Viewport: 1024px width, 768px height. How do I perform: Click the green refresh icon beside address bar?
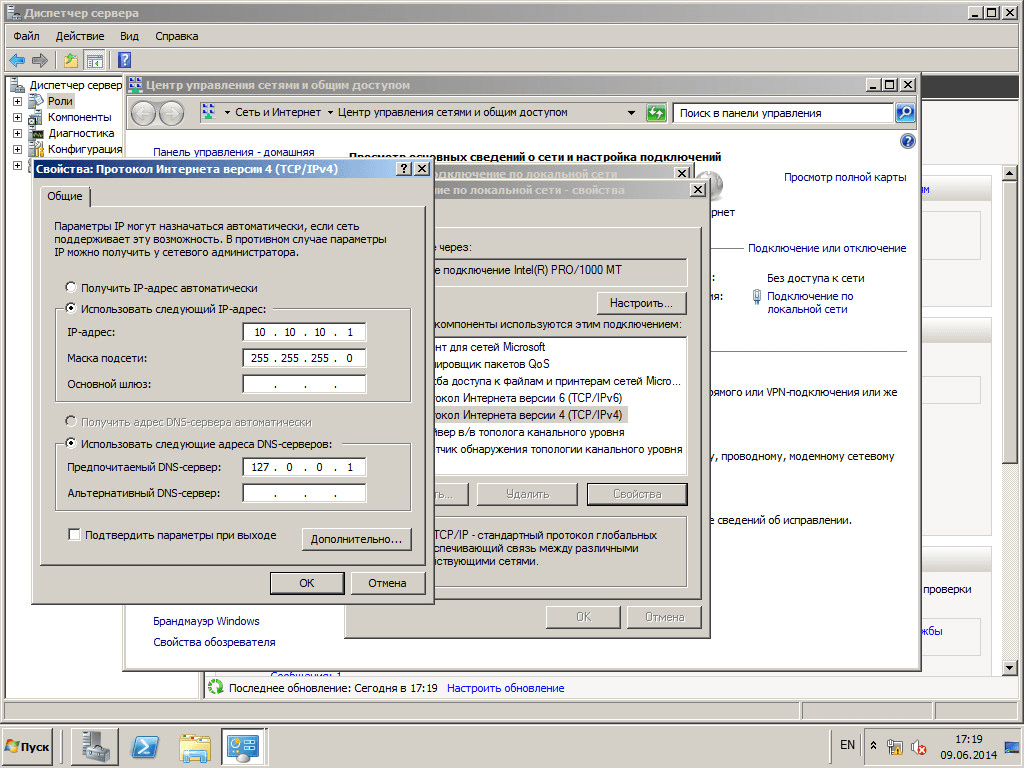(x=656, y=113)
